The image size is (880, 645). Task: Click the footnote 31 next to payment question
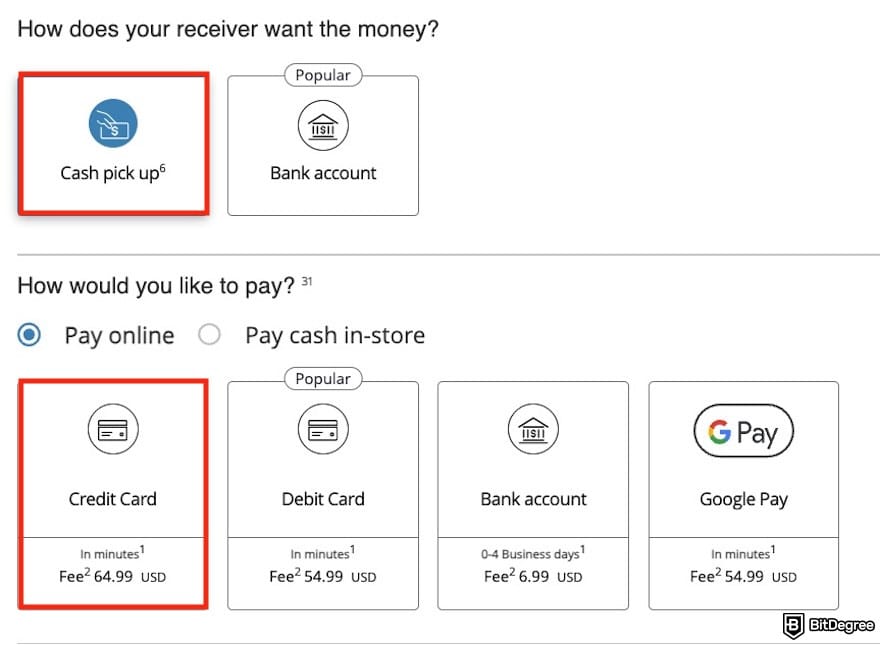[x=307, y=281]
